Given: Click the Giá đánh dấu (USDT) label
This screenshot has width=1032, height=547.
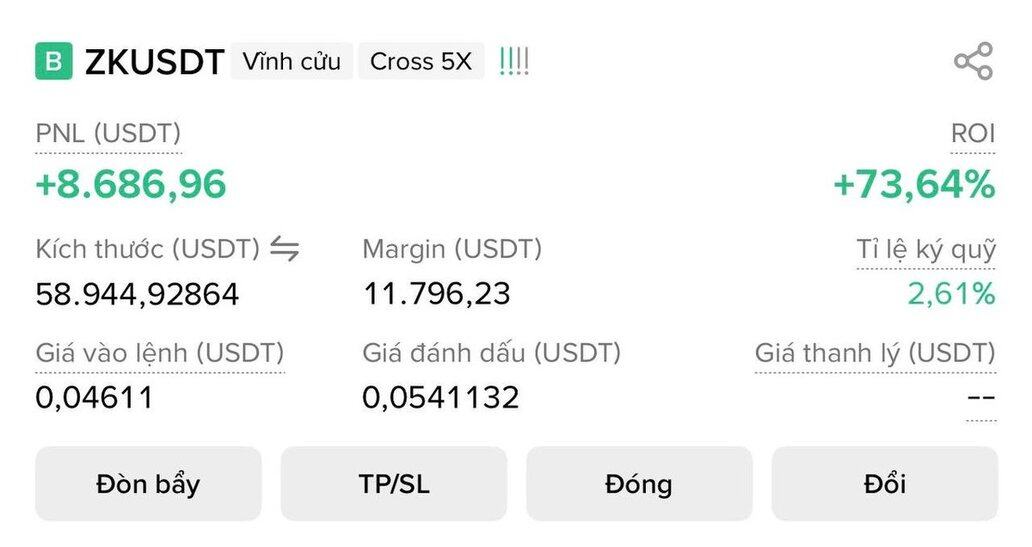Looking at the screenshot, I should pyautogui.click(x=491, y=353).
